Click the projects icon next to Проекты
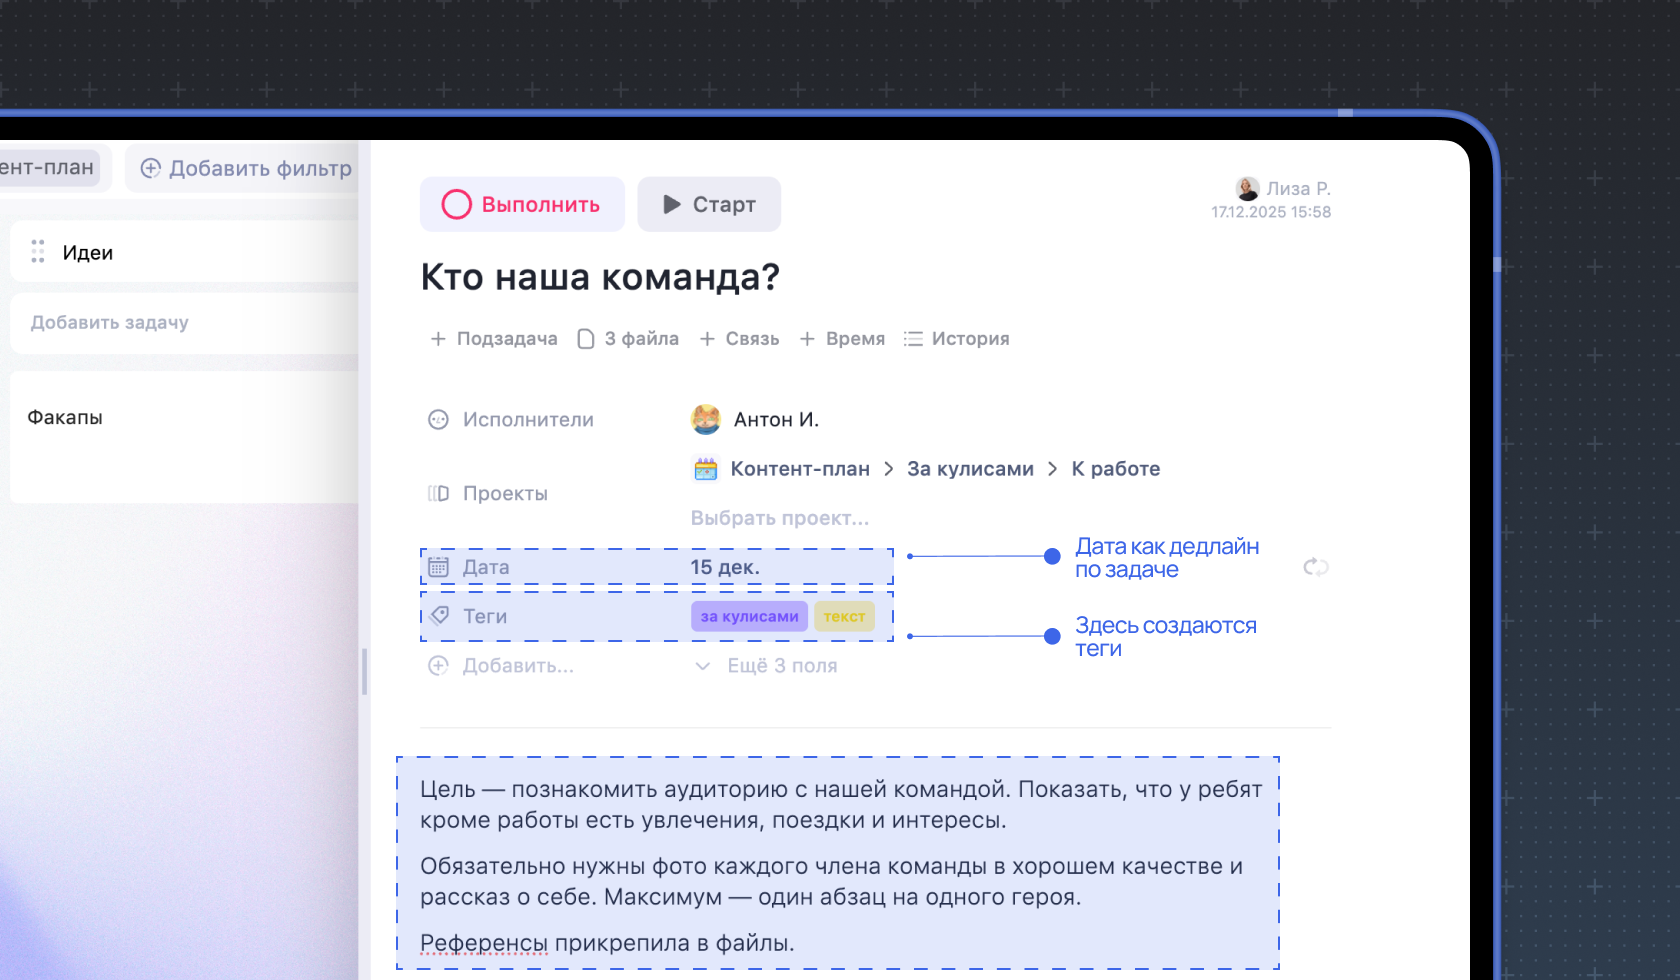Viewport: 1680px width, 980px height. tap(439, 492)
